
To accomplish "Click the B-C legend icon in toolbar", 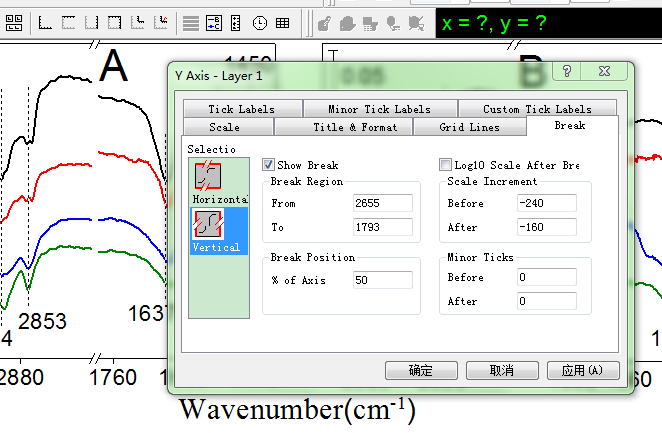I will 213,22.
